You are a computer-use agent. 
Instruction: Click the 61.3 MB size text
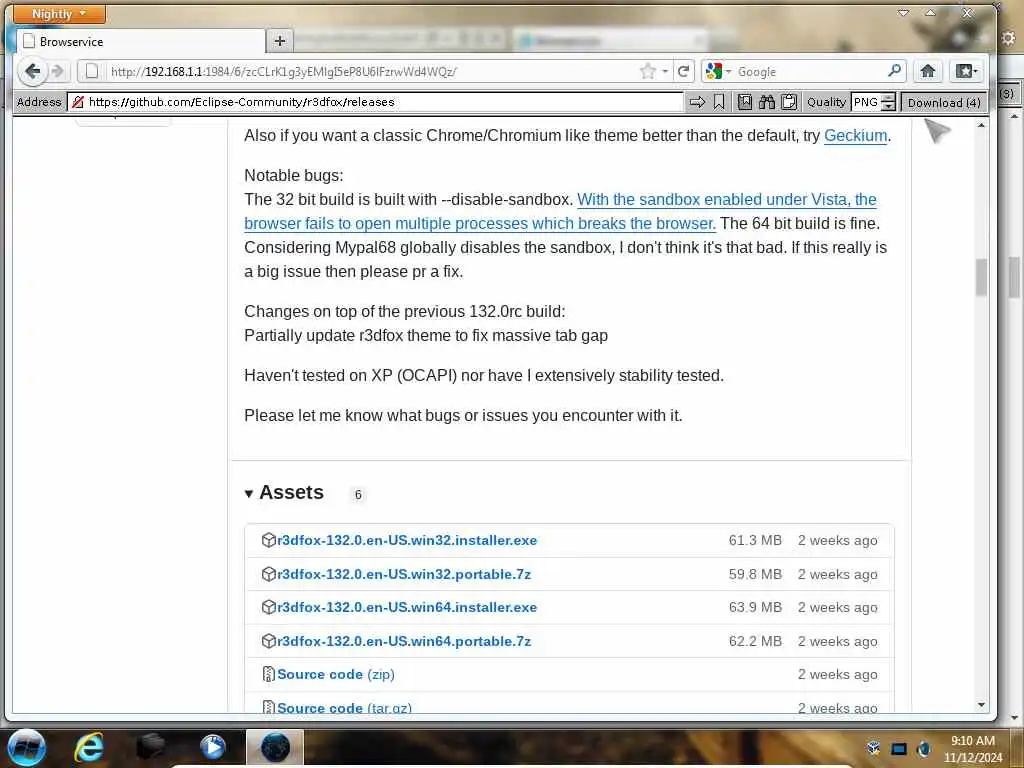[x=755, y=540]
